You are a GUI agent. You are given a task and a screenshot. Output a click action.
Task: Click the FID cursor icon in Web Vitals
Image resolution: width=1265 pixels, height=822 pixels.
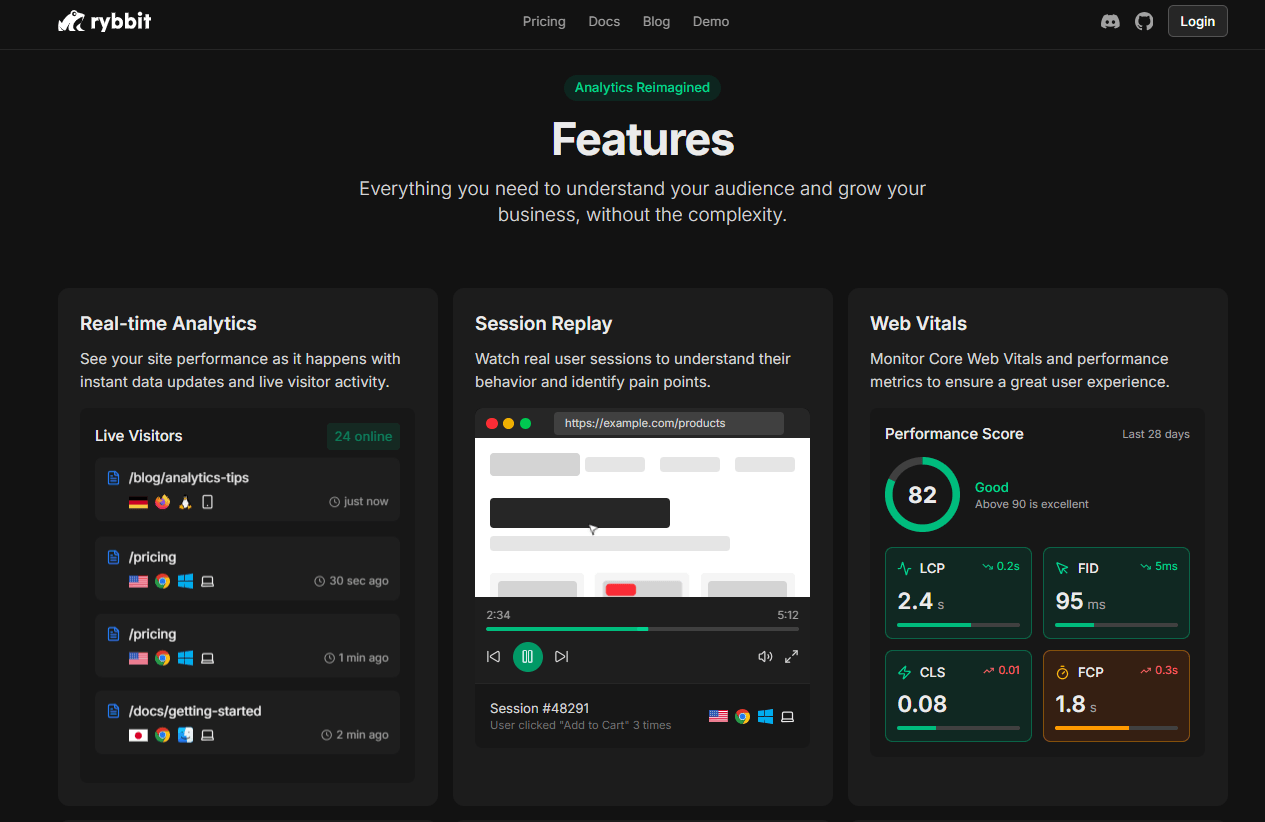(x=1060, y=567)
